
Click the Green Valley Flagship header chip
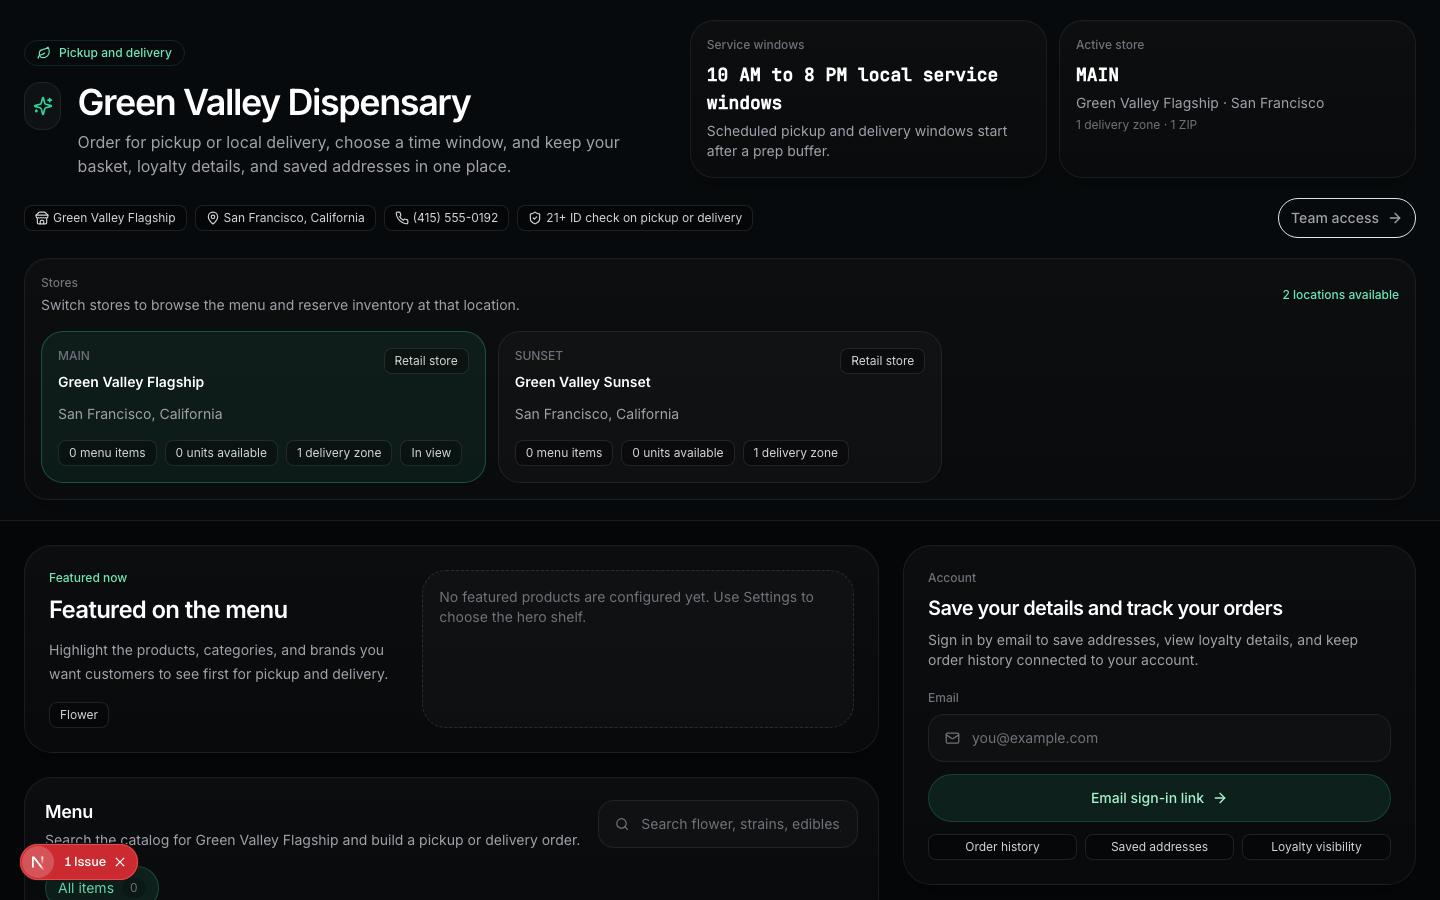tap(105, 218)
